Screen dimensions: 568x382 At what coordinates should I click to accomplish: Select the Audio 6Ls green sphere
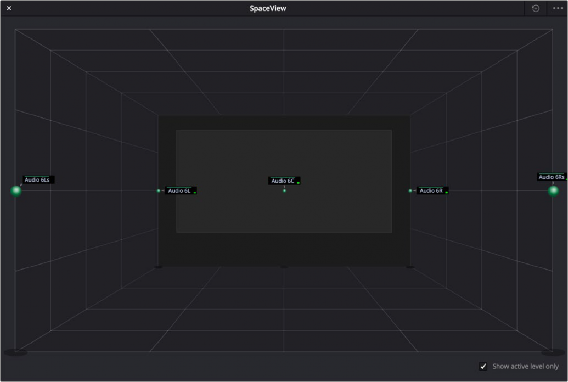pyautogui.click(x=16, y=191)
